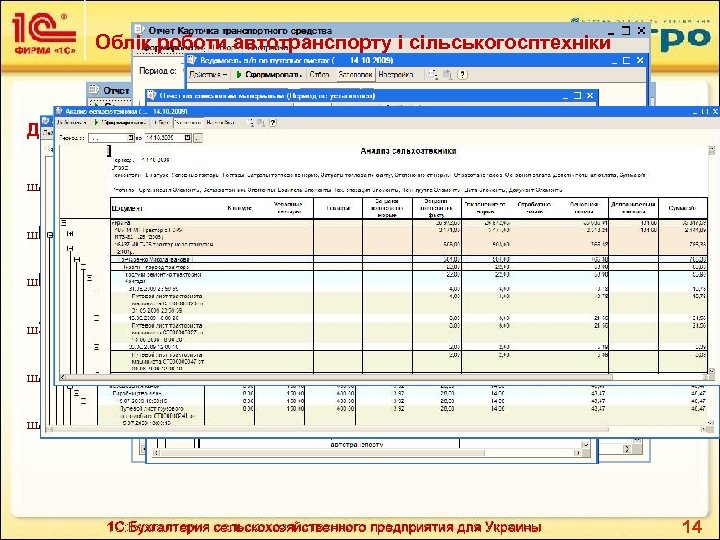This screenshot has height=540, width=720.
Task: Toggle Заголовок in Анализ сельхозтехники toolbar
Action: [188, 123]
